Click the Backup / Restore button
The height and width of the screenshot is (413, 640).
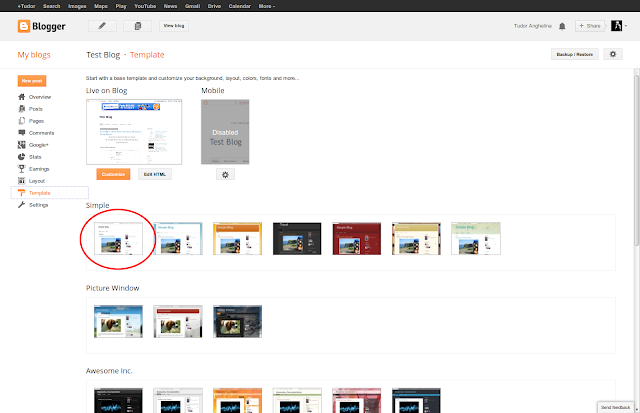pyautogui.click(x=575, y=54)
